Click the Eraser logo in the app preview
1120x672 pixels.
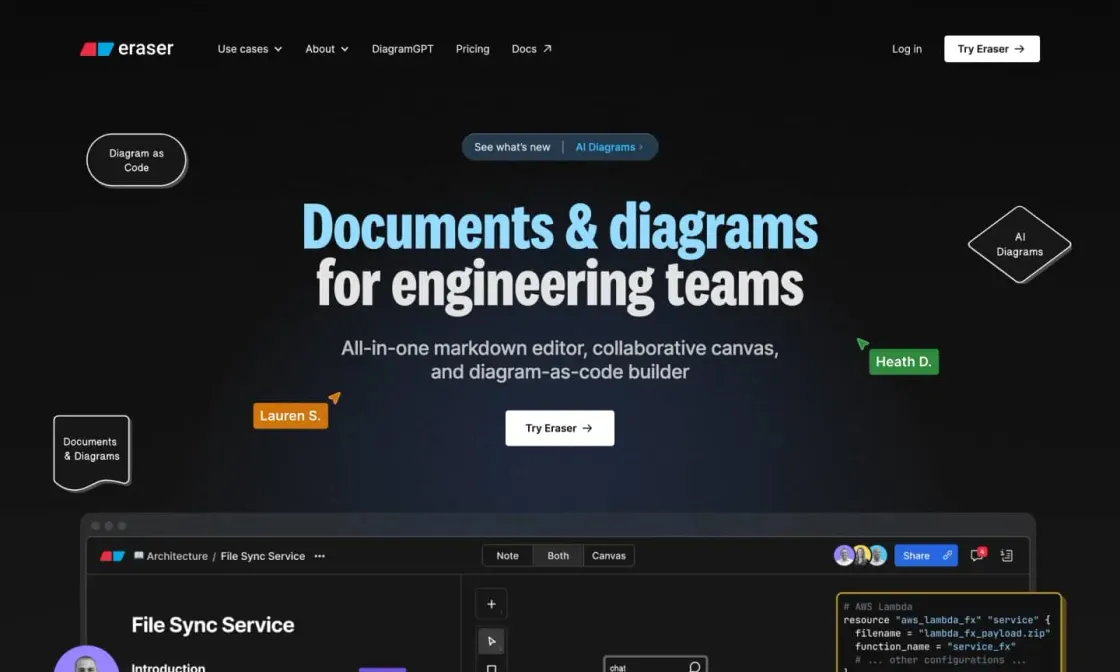(x=112, y=556)
